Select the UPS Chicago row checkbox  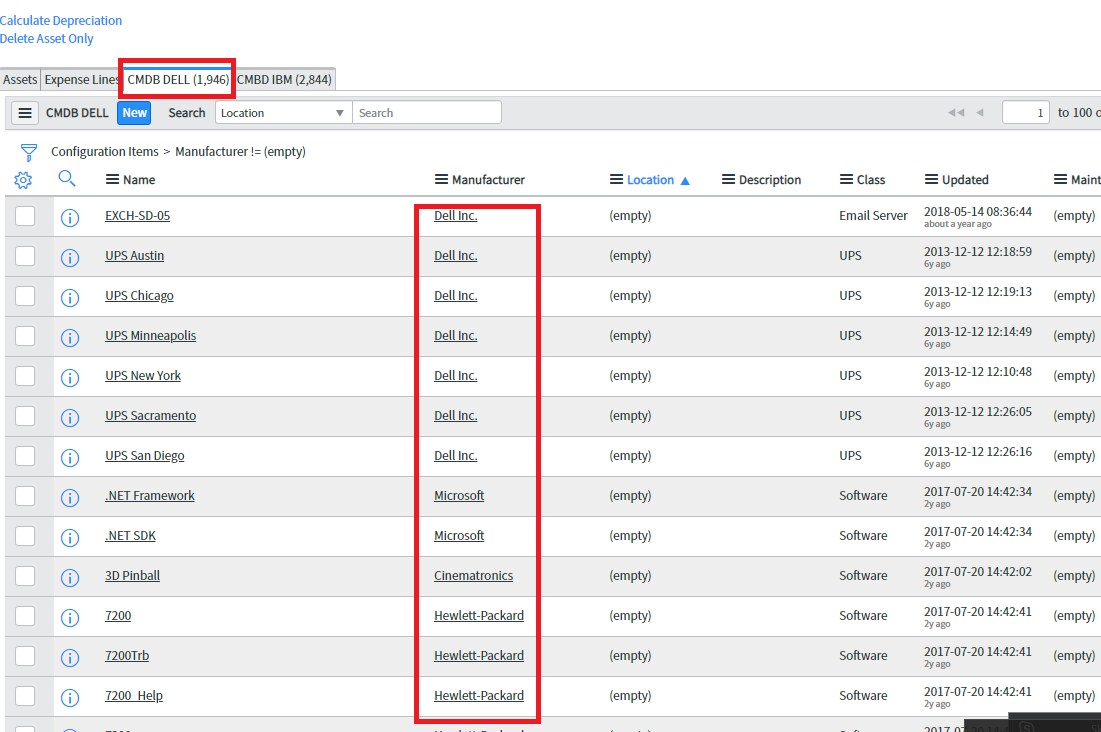[25, 296]
